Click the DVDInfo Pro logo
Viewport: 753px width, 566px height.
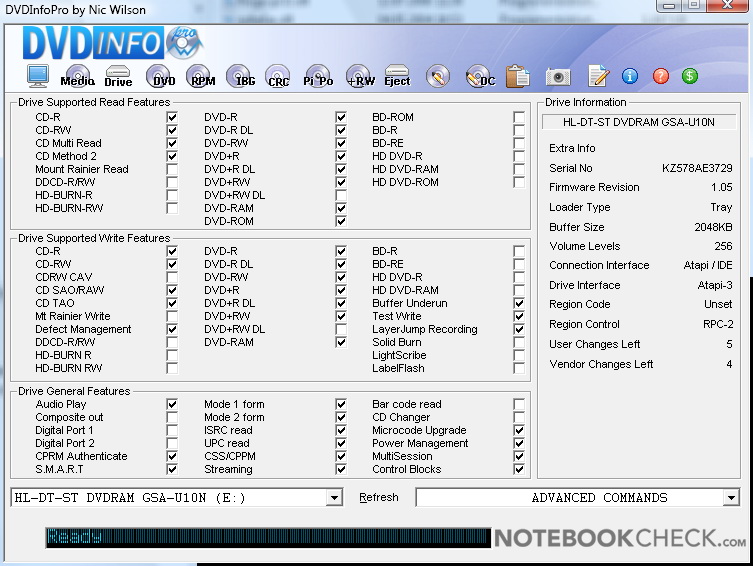click(113, 43)
